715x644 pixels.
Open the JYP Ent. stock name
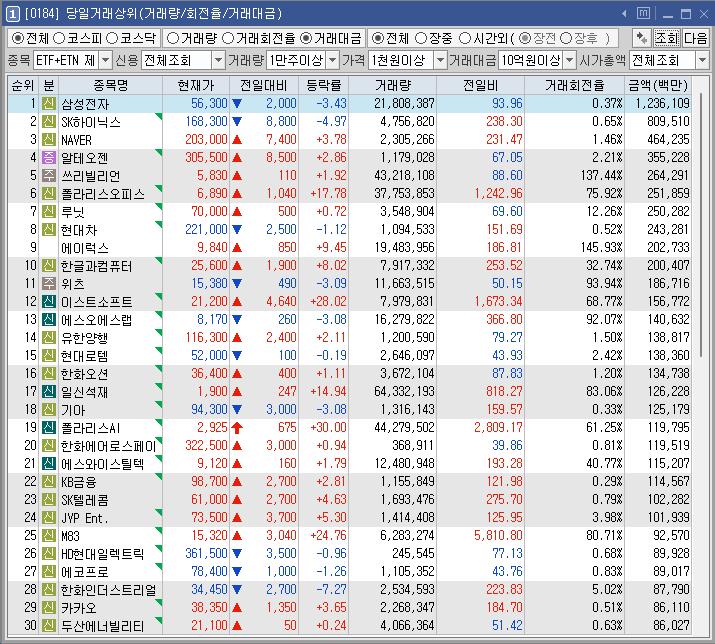point(85,518)
